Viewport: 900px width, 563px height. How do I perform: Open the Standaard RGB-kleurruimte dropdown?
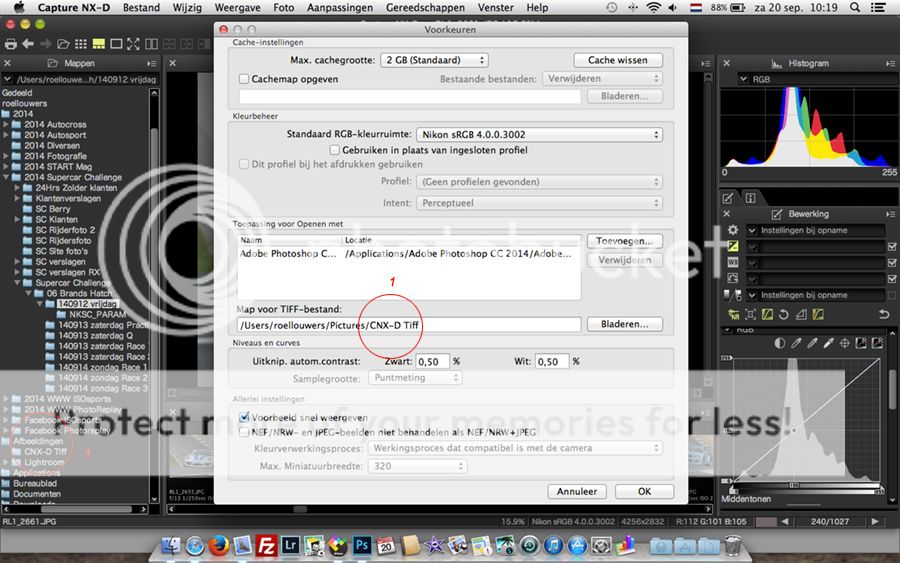click(540, 134)
